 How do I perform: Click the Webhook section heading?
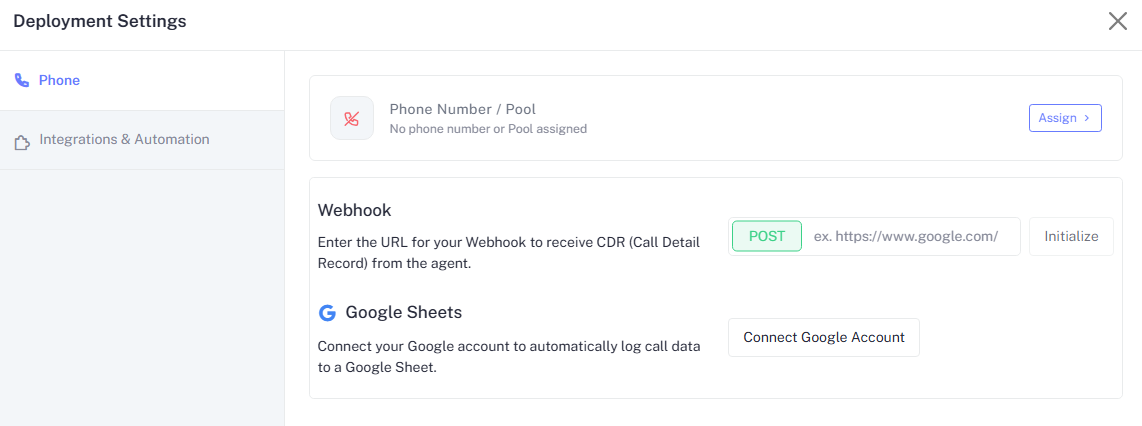354,210
